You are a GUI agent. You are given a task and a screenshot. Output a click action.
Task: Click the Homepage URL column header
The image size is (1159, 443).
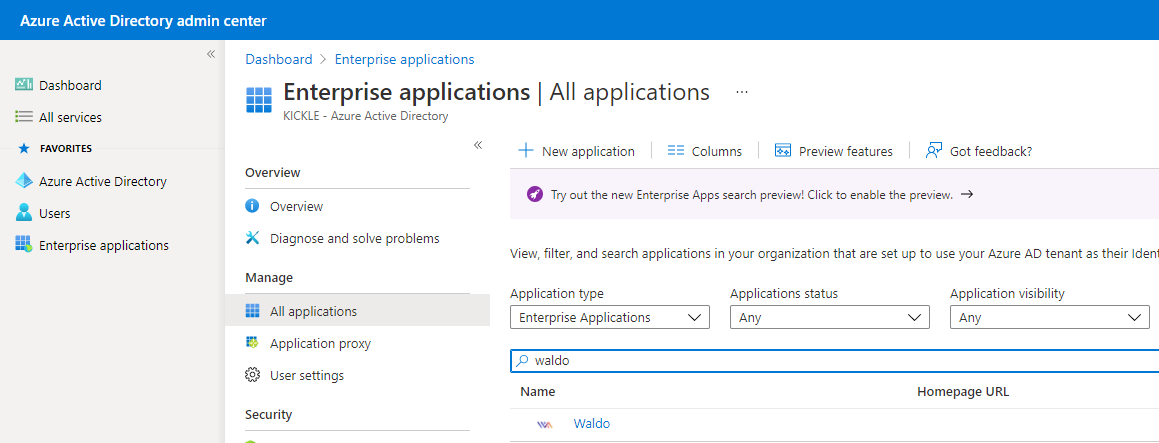point(963,391)
